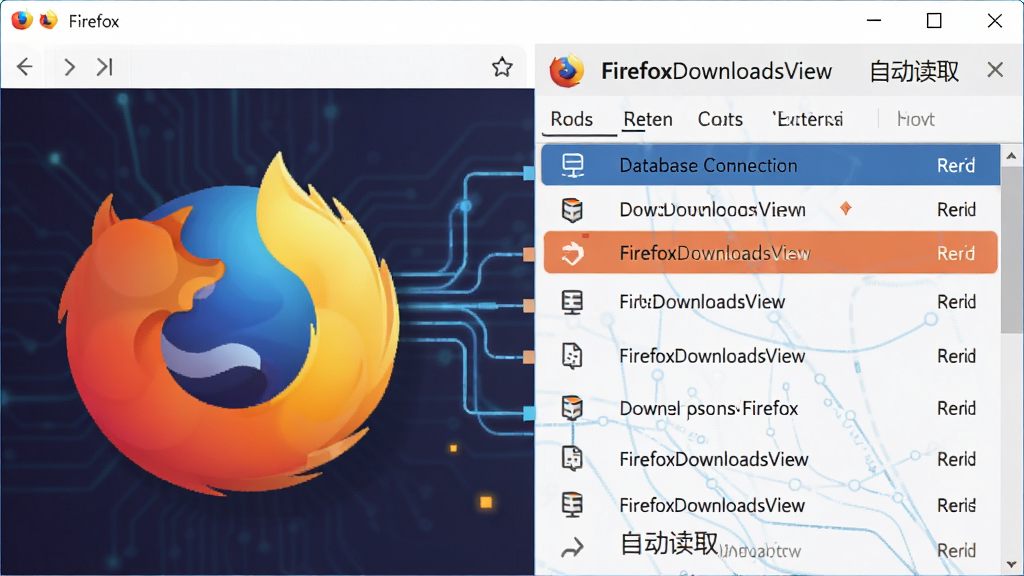The width and height of the screenshot is (1024, 576).
Task: Click the 自动读取 button in panel header
Action: point(914,71)
